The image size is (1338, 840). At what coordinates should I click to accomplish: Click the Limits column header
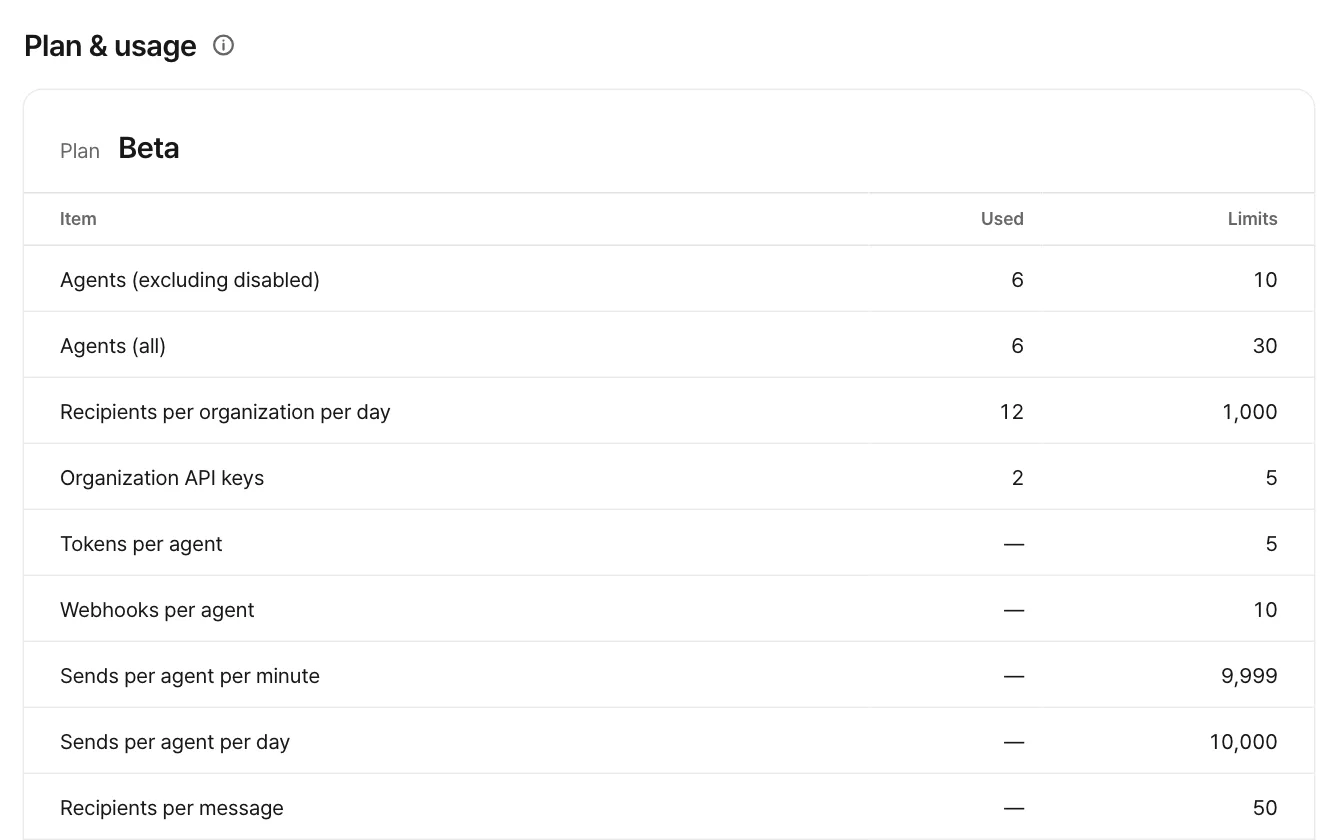pyautogui.click(x=1252, y=219)
